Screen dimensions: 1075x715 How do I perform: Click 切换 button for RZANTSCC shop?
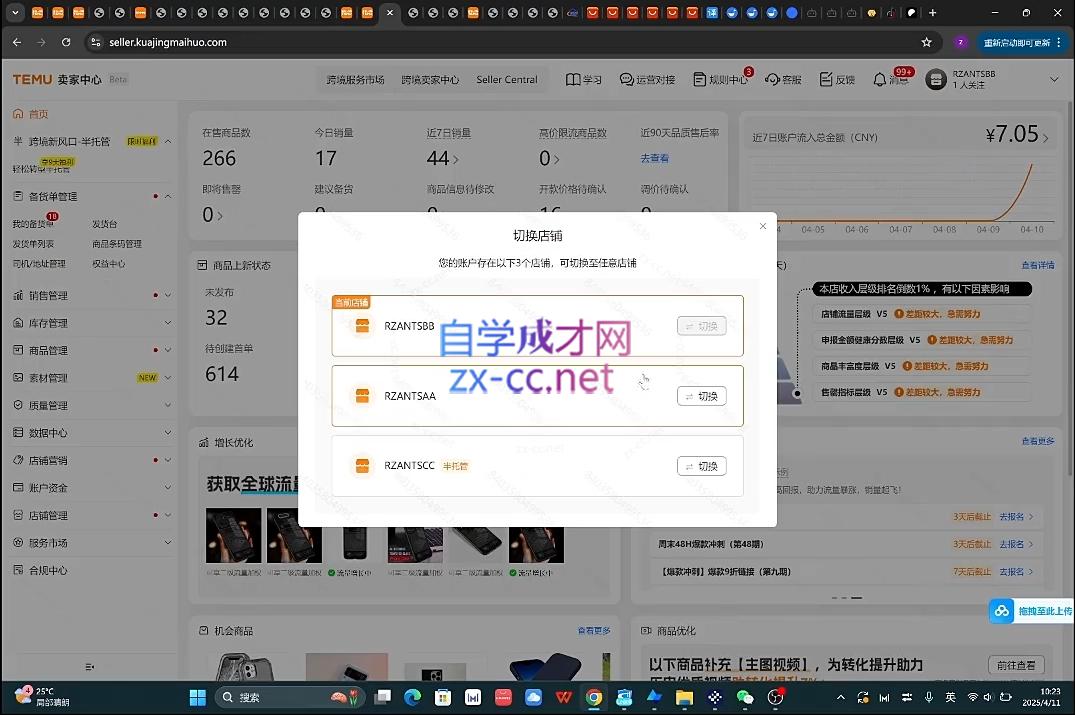pyautogui.click(x=701, y=466)
